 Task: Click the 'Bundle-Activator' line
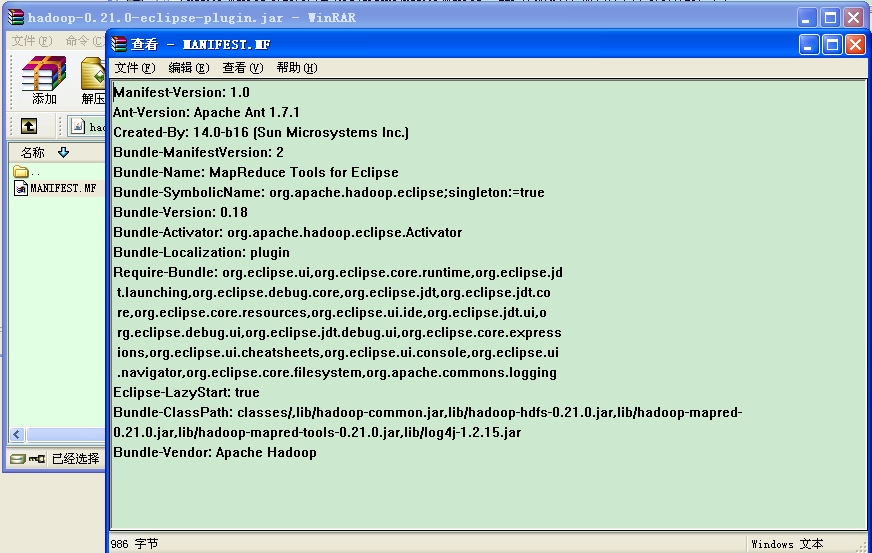tap(288, 233)
